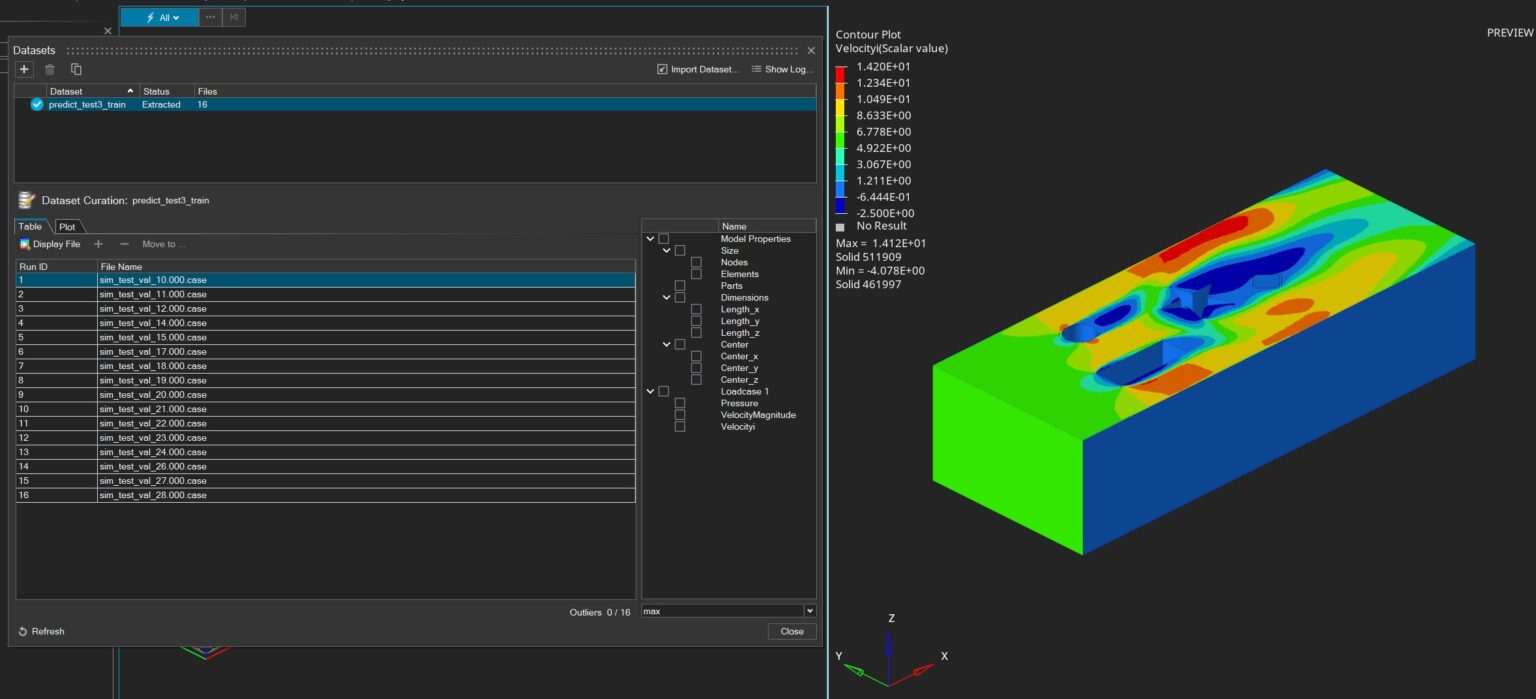This screenshot has width=1536, height=699.
Task: Check the VelocityMagnitude checkbox
Action: (680, 415)
